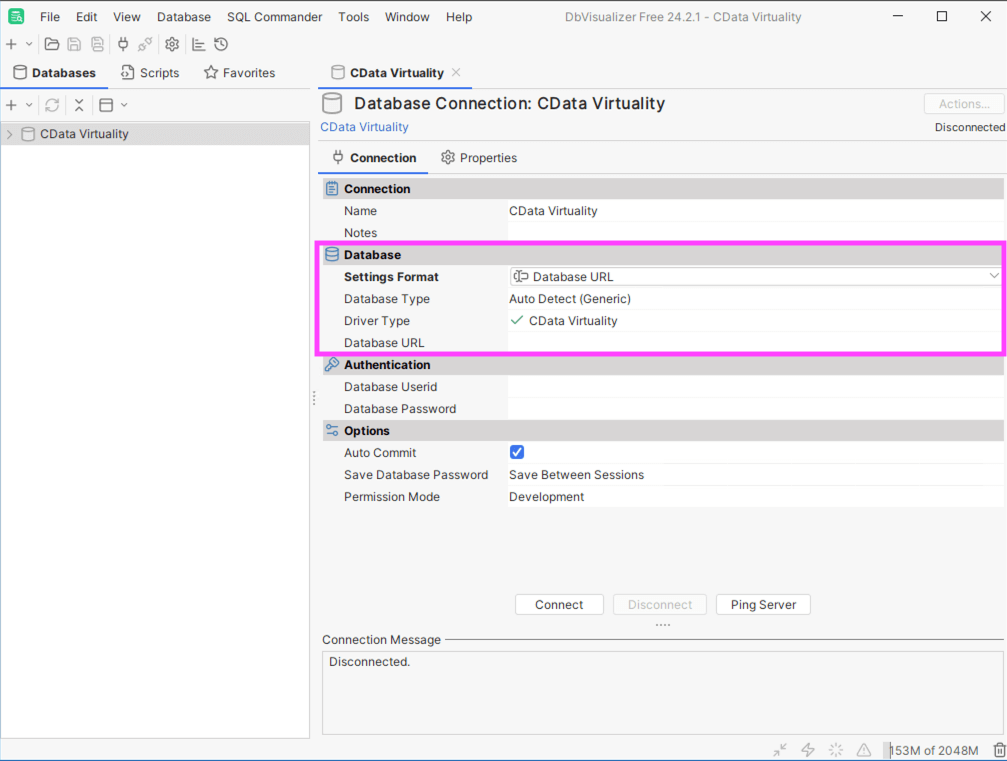Image resolution: width=1007 pixels, height=761 pixels.
Task: Open the Settings Format dropdown
Action: [x=754, y=277]
